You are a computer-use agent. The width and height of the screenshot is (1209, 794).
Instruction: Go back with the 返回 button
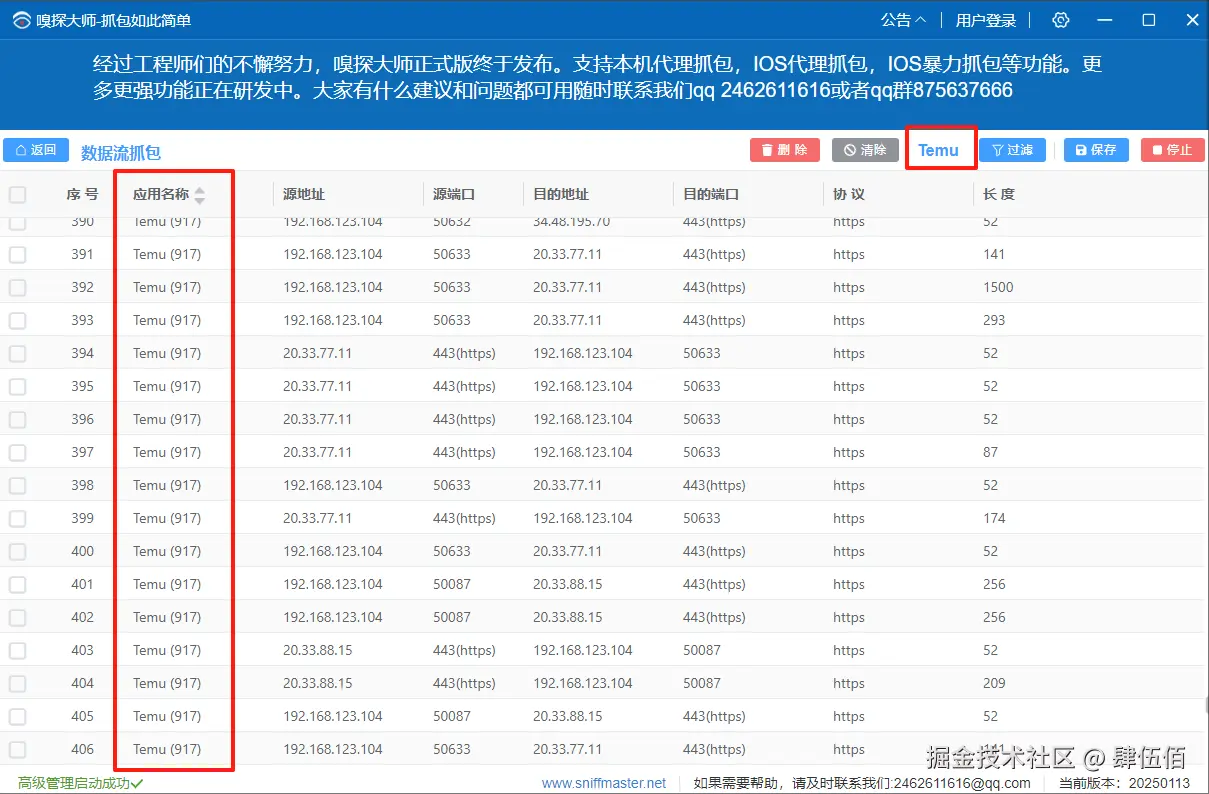click(36, 150)
